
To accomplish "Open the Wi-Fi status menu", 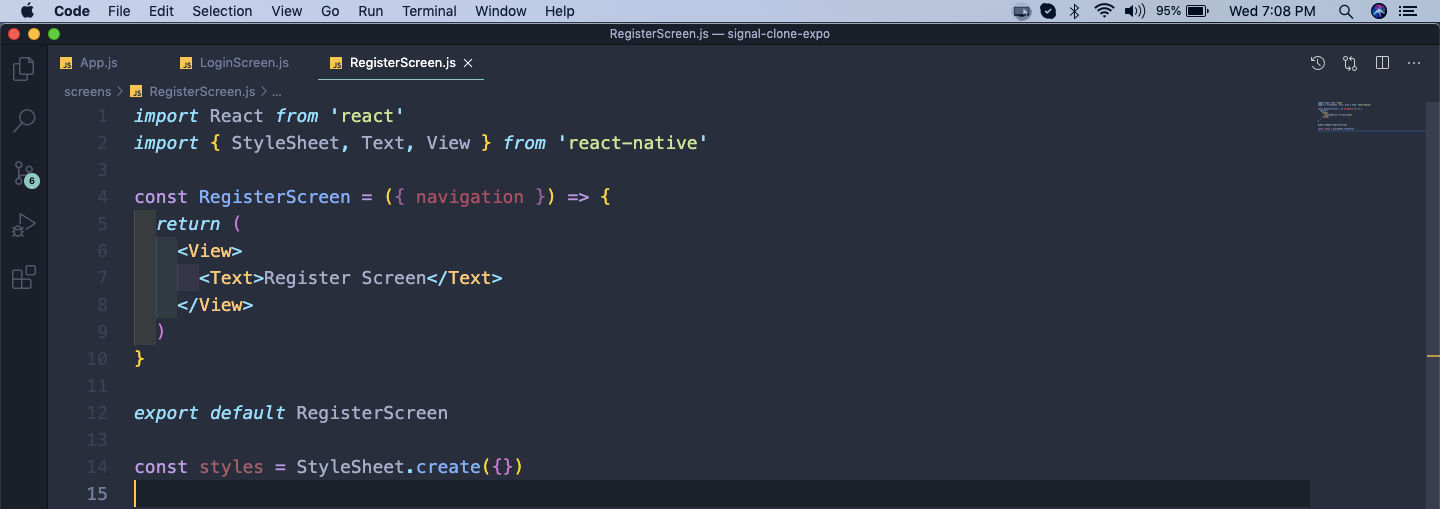I will click(x=1104, y=11).
